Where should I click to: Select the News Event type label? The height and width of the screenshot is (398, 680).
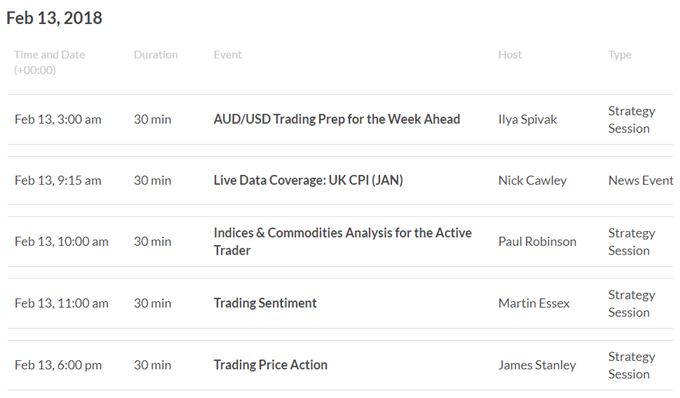click(x=641, y=180)
